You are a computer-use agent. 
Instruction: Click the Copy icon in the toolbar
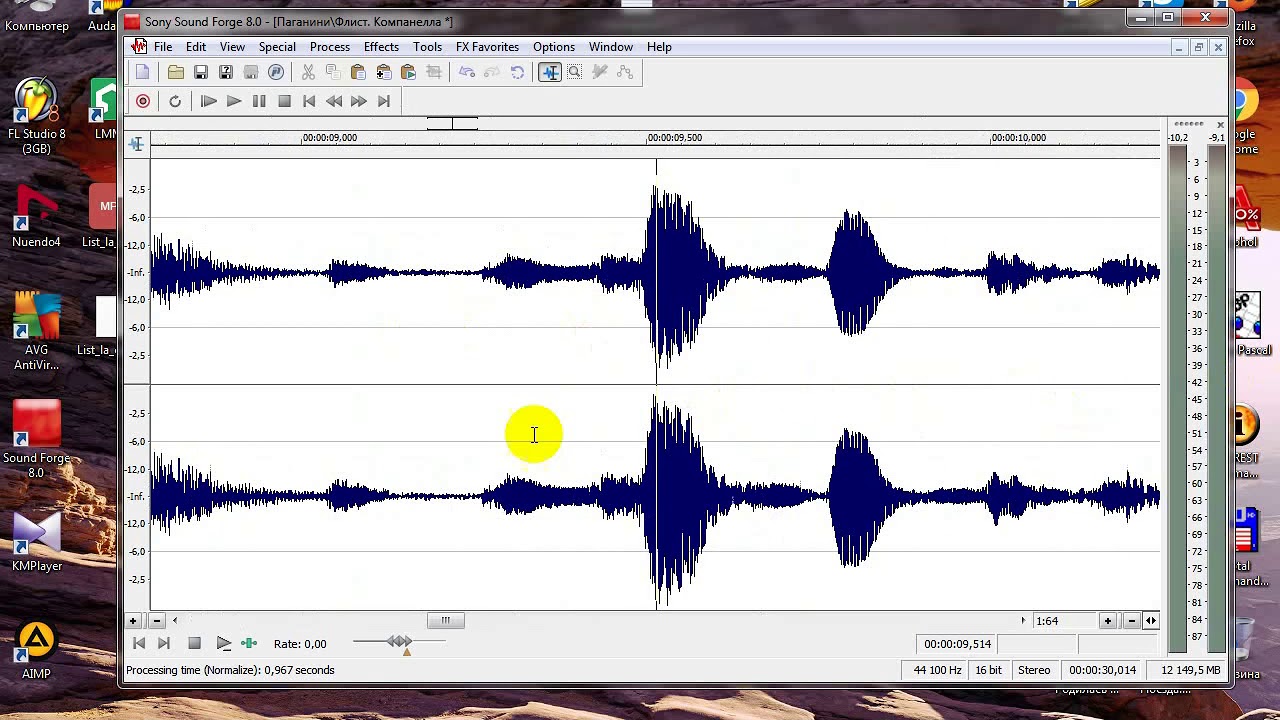tap(333, 72)
